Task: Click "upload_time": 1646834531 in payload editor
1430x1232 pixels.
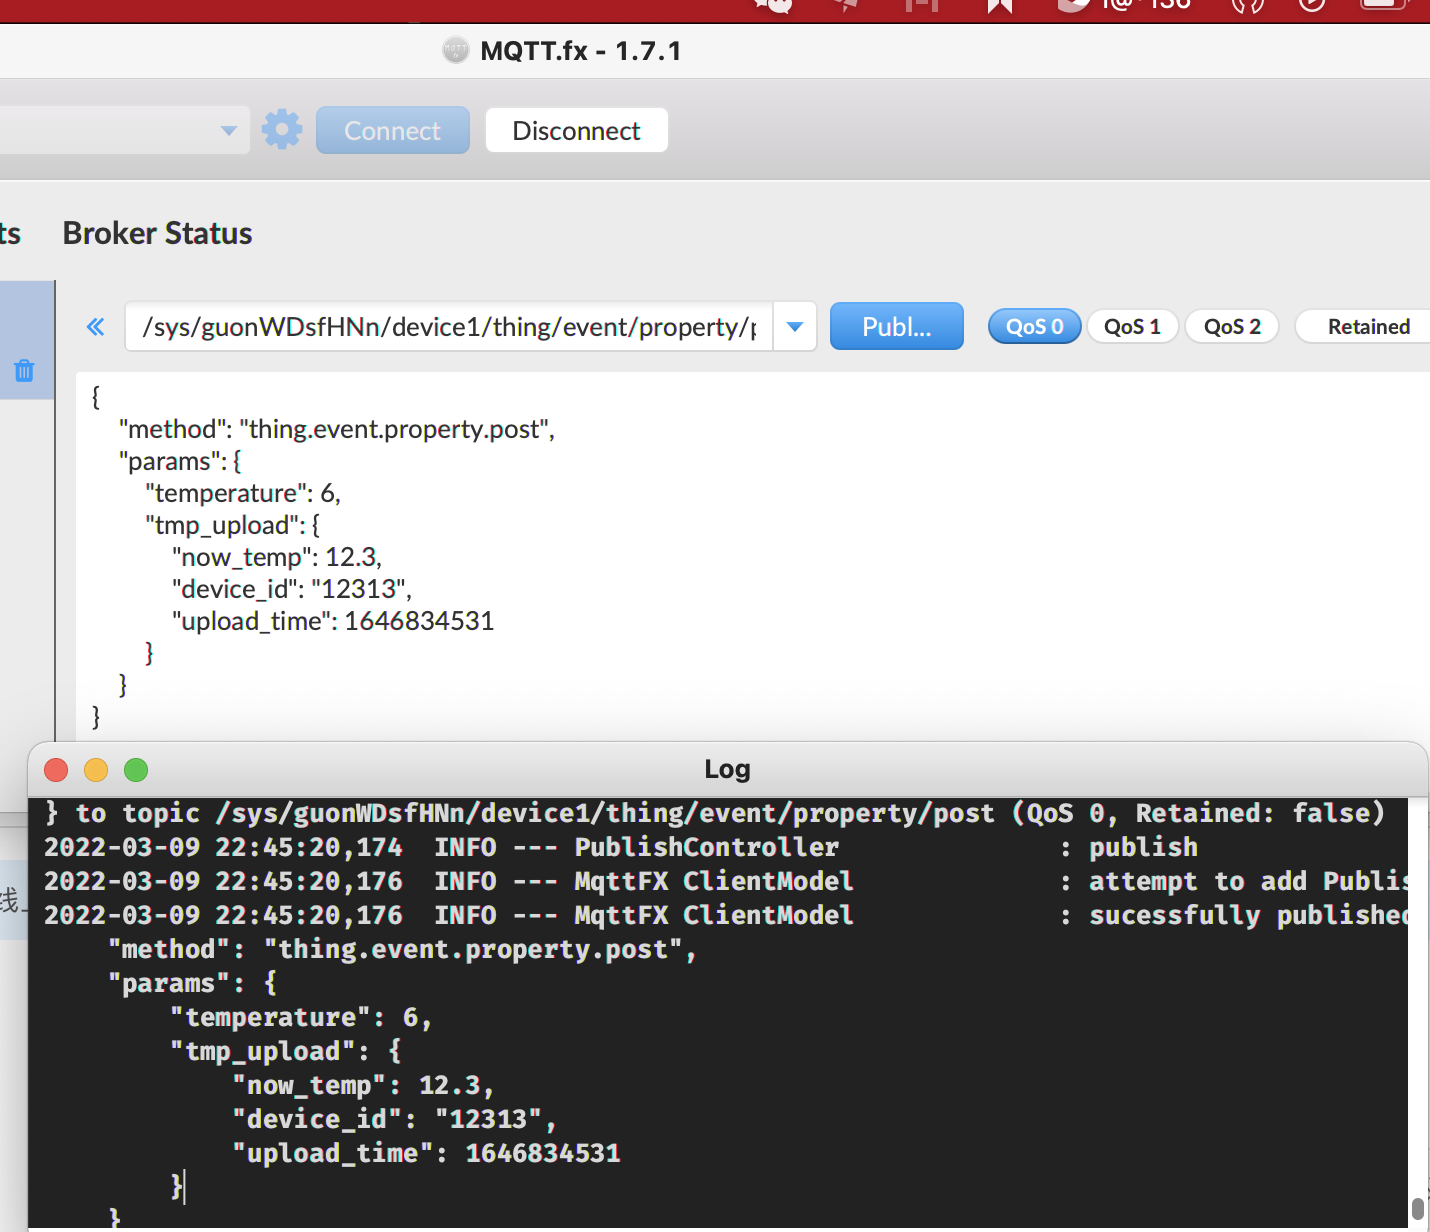Action: tap(333, 621)
